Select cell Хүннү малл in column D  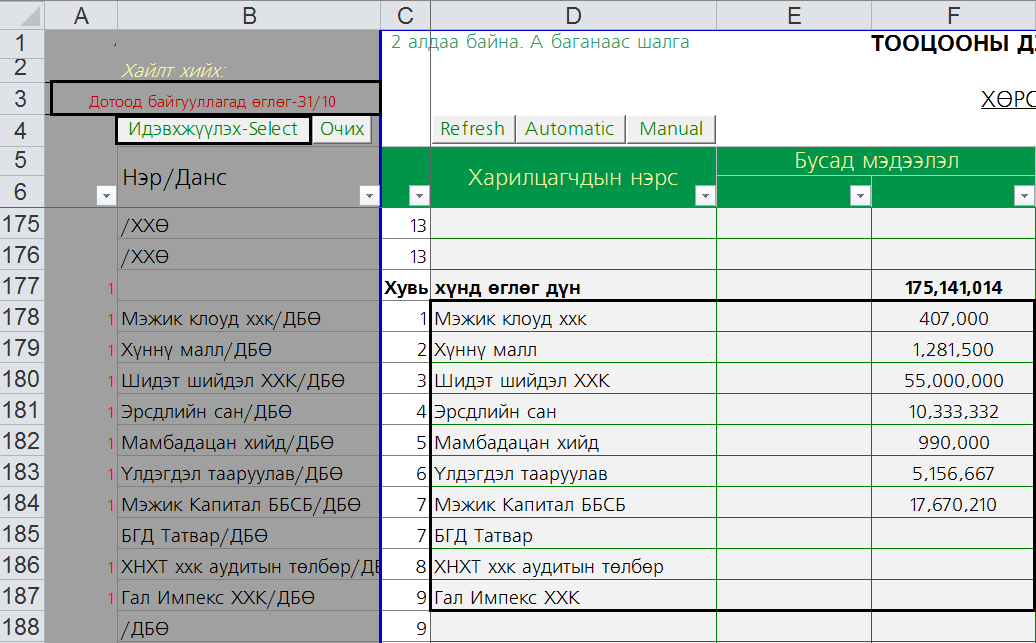click(x=574, y=350)
